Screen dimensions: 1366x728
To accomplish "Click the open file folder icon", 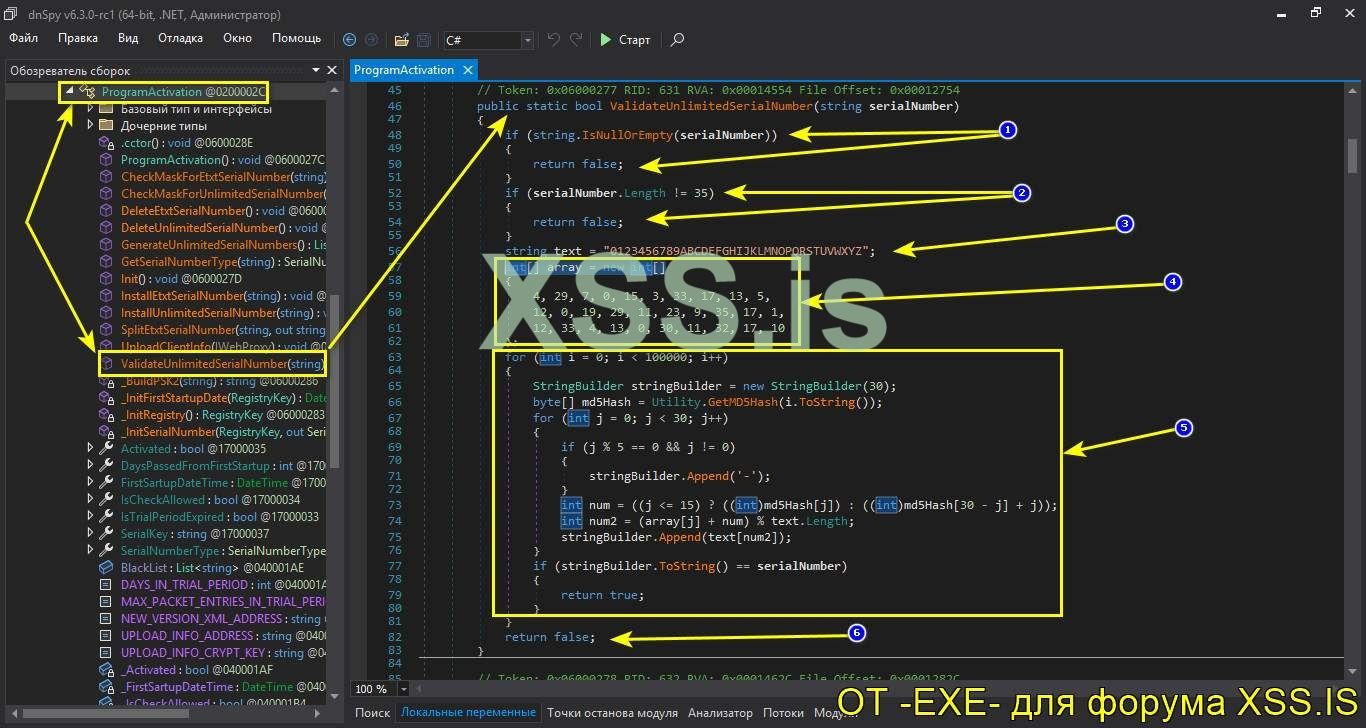I will (x=401, y=40).
